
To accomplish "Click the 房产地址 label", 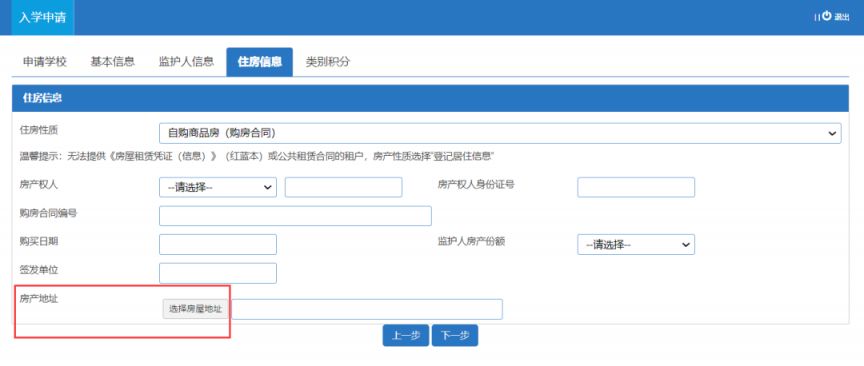I will pyautogui.click(x=39, y=299).
